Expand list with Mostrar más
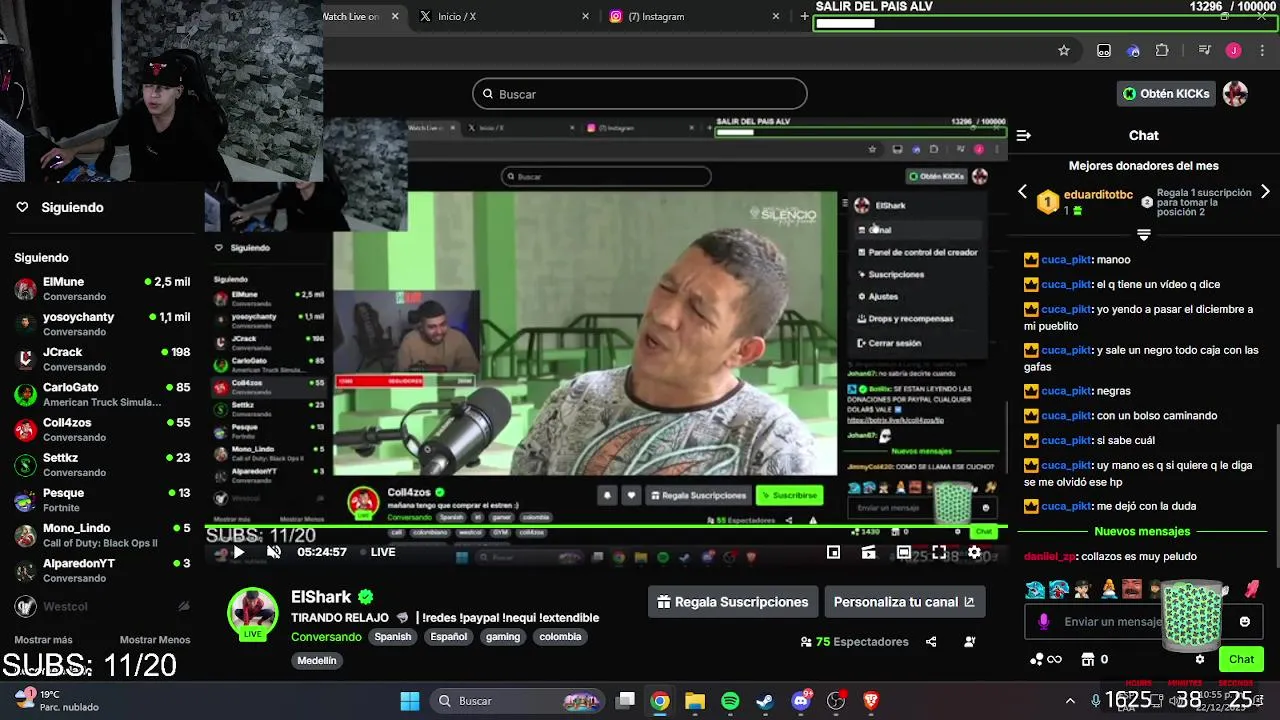The height and width of the screenshot is (720, 1280). pos(43,640)
